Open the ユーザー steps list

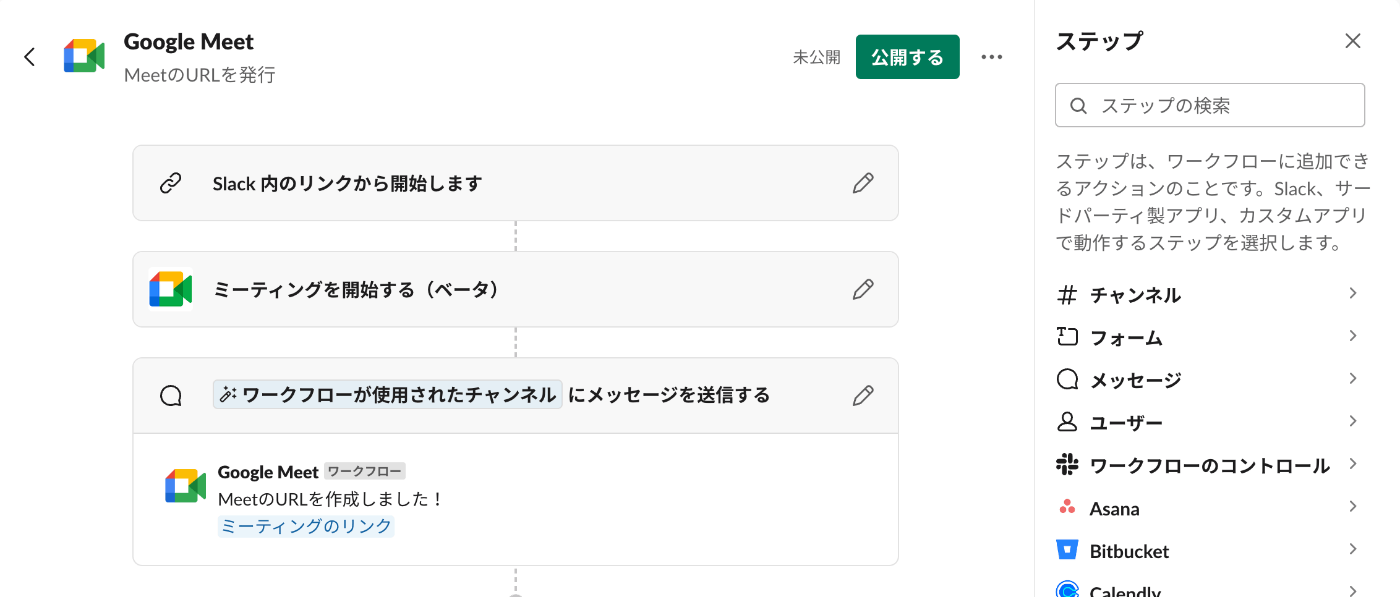[1209, 423]
